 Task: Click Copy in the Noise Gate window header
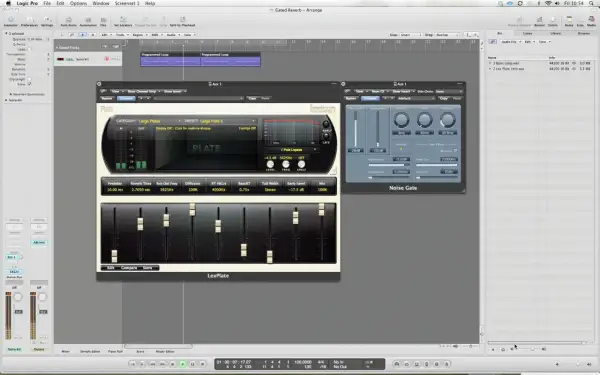click(443, 98)
